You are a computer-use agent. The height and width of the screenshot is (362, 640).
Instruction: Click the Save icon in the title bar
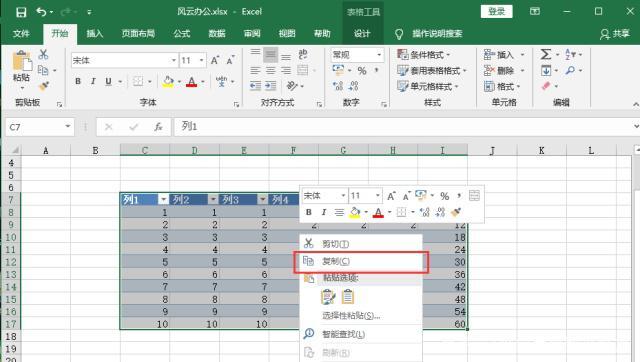coord(21,12)
